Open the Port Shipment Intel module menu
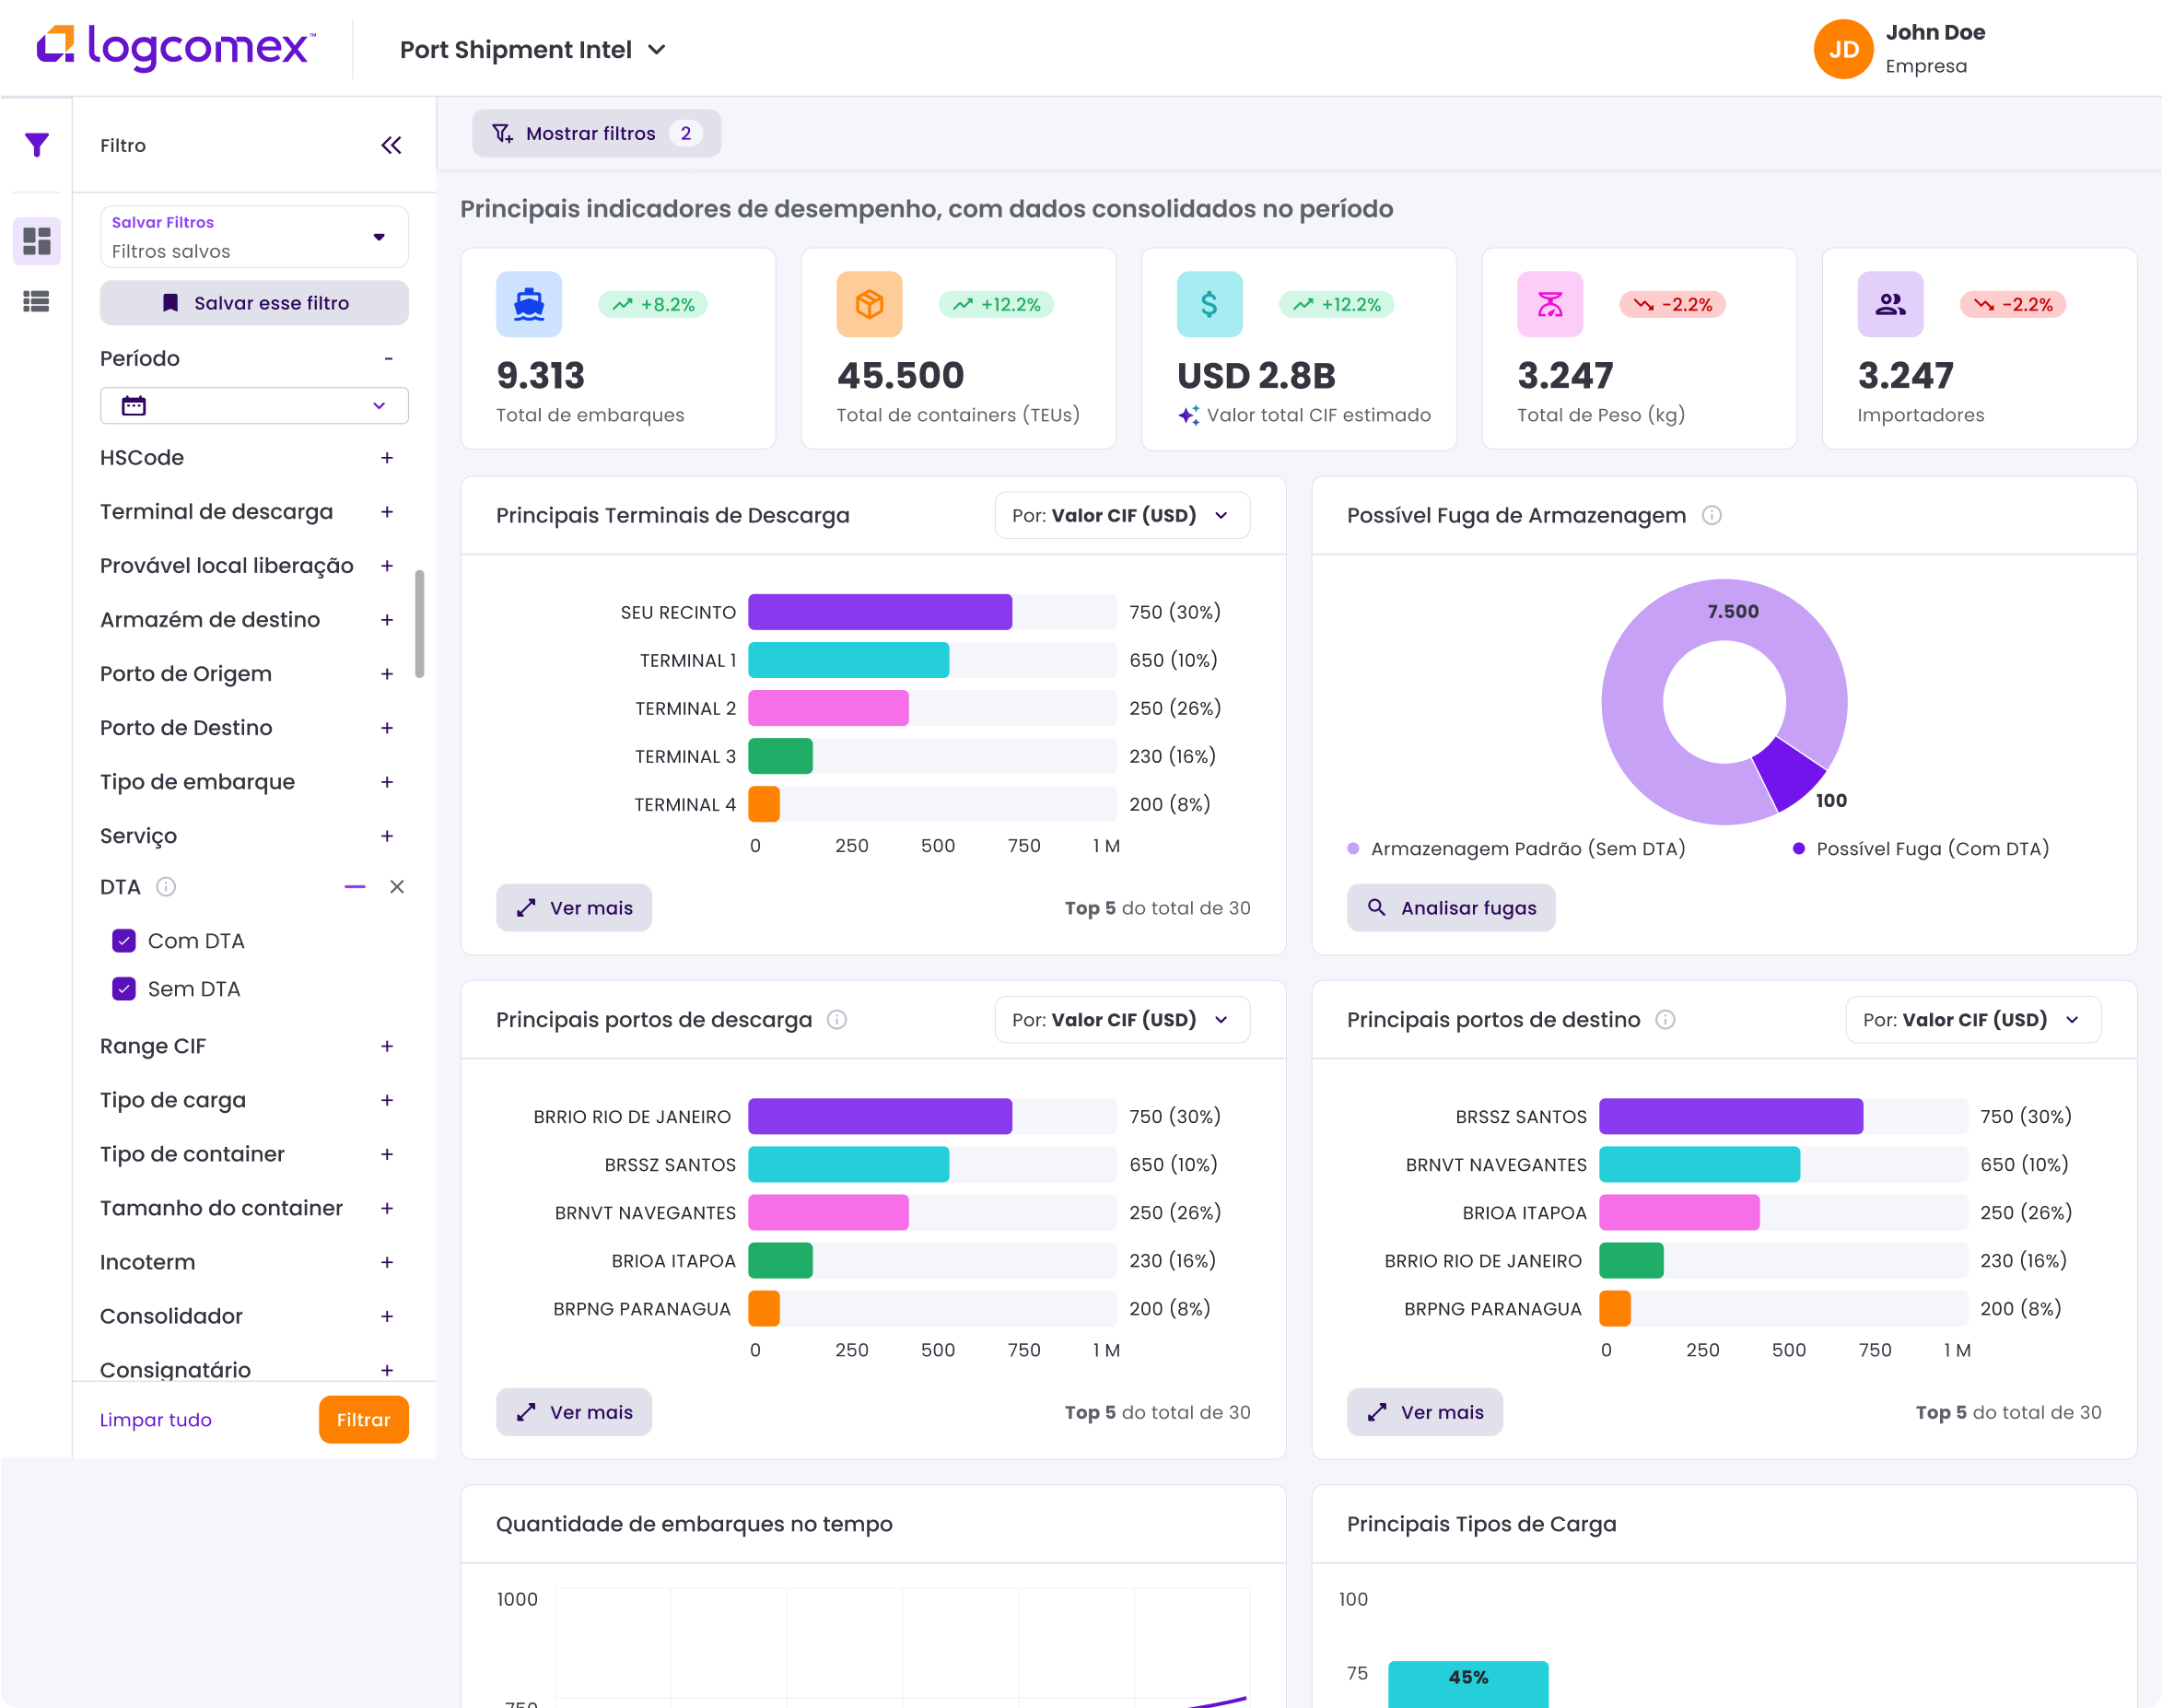 coord(533,50)
